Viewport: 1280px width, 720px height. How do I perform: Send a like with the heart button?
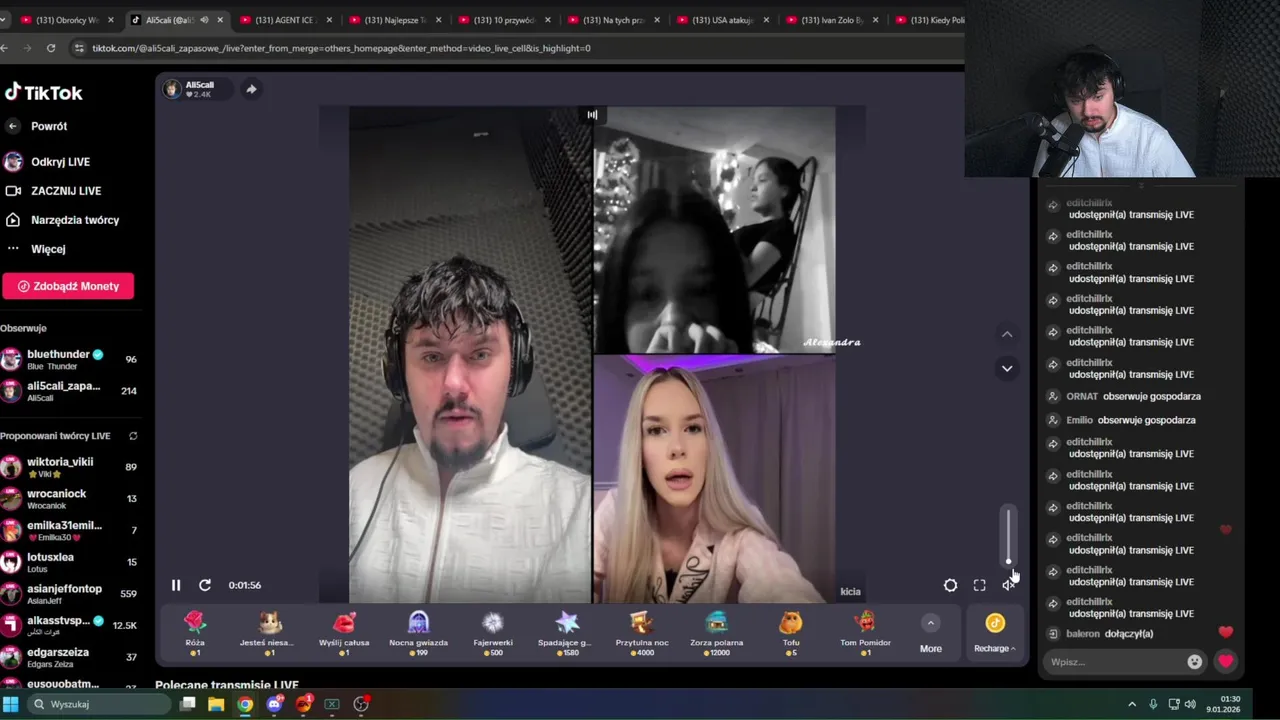[x=1225, y=662]
